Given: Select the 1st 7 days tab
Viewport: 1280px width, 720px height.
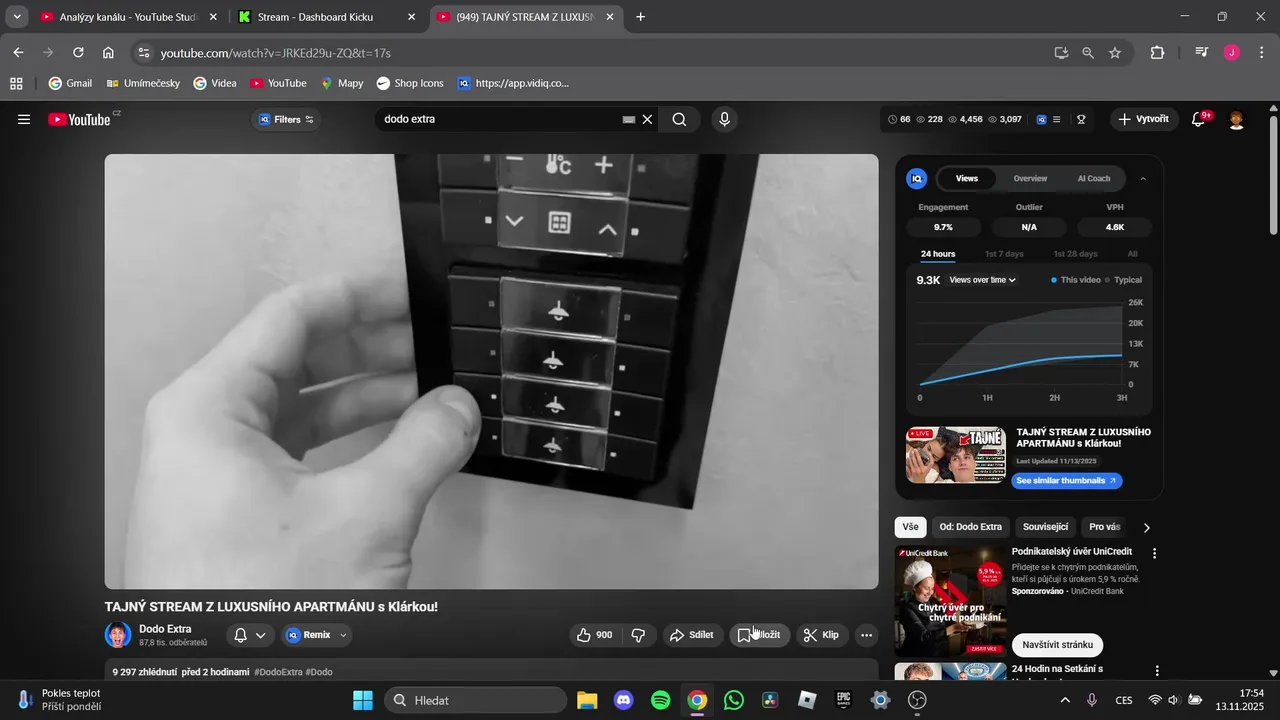Looking at the screenshot, I should (1004, 254).
